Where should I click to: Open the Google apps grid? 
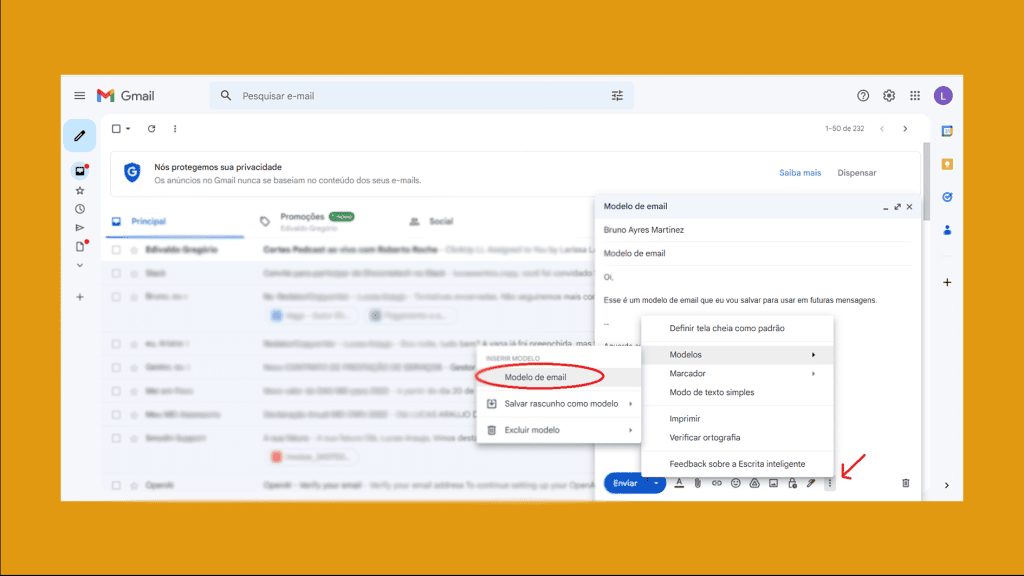click(x=914, y=95)
